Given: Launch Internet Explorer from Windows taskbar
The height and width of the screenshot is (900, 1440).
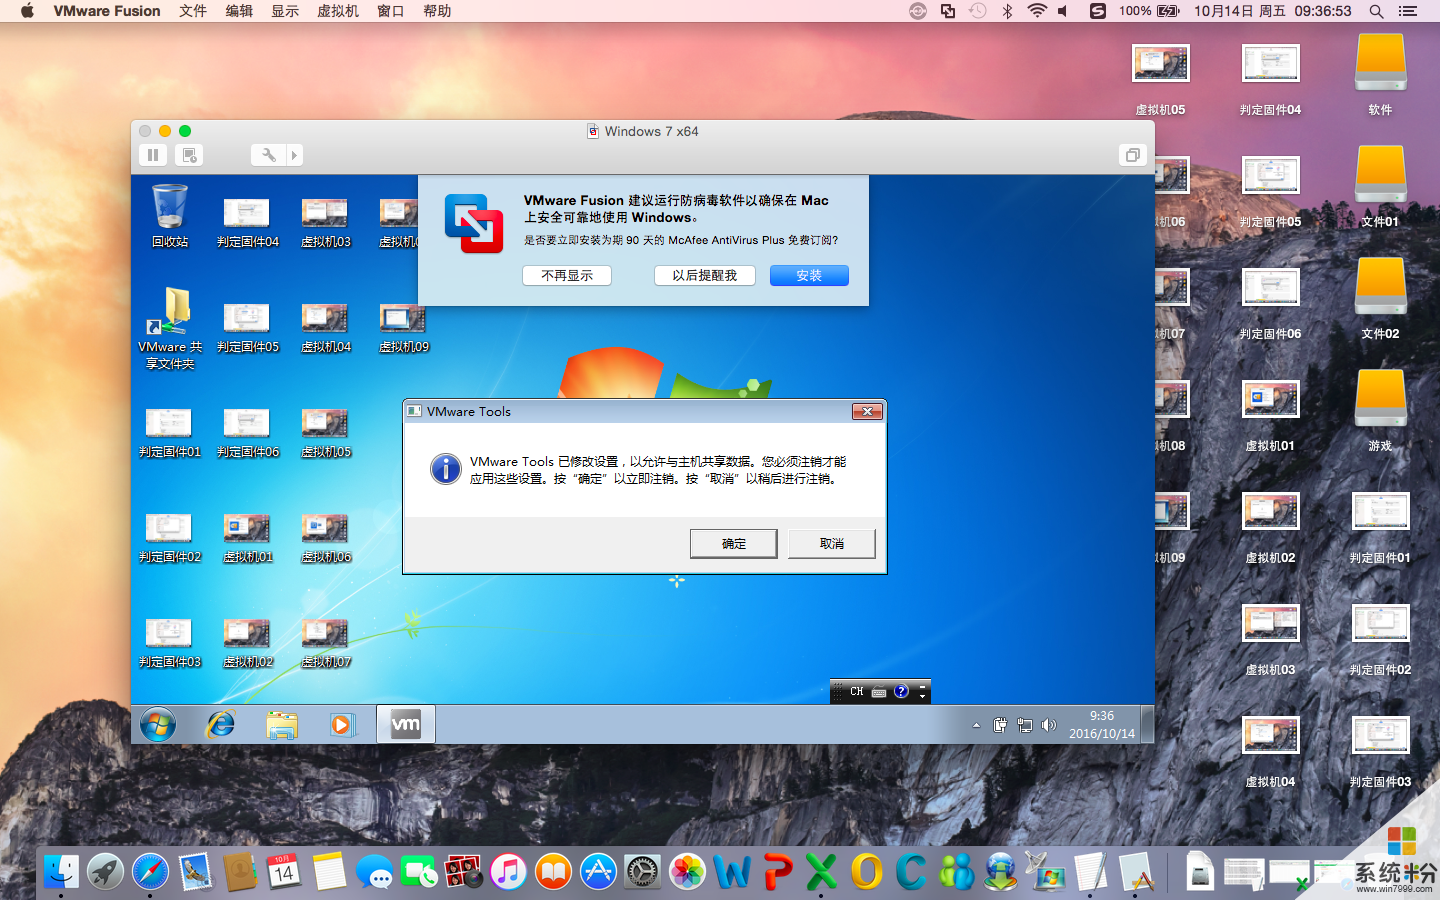Looking at the screenshot, I should tap(220, 724).
